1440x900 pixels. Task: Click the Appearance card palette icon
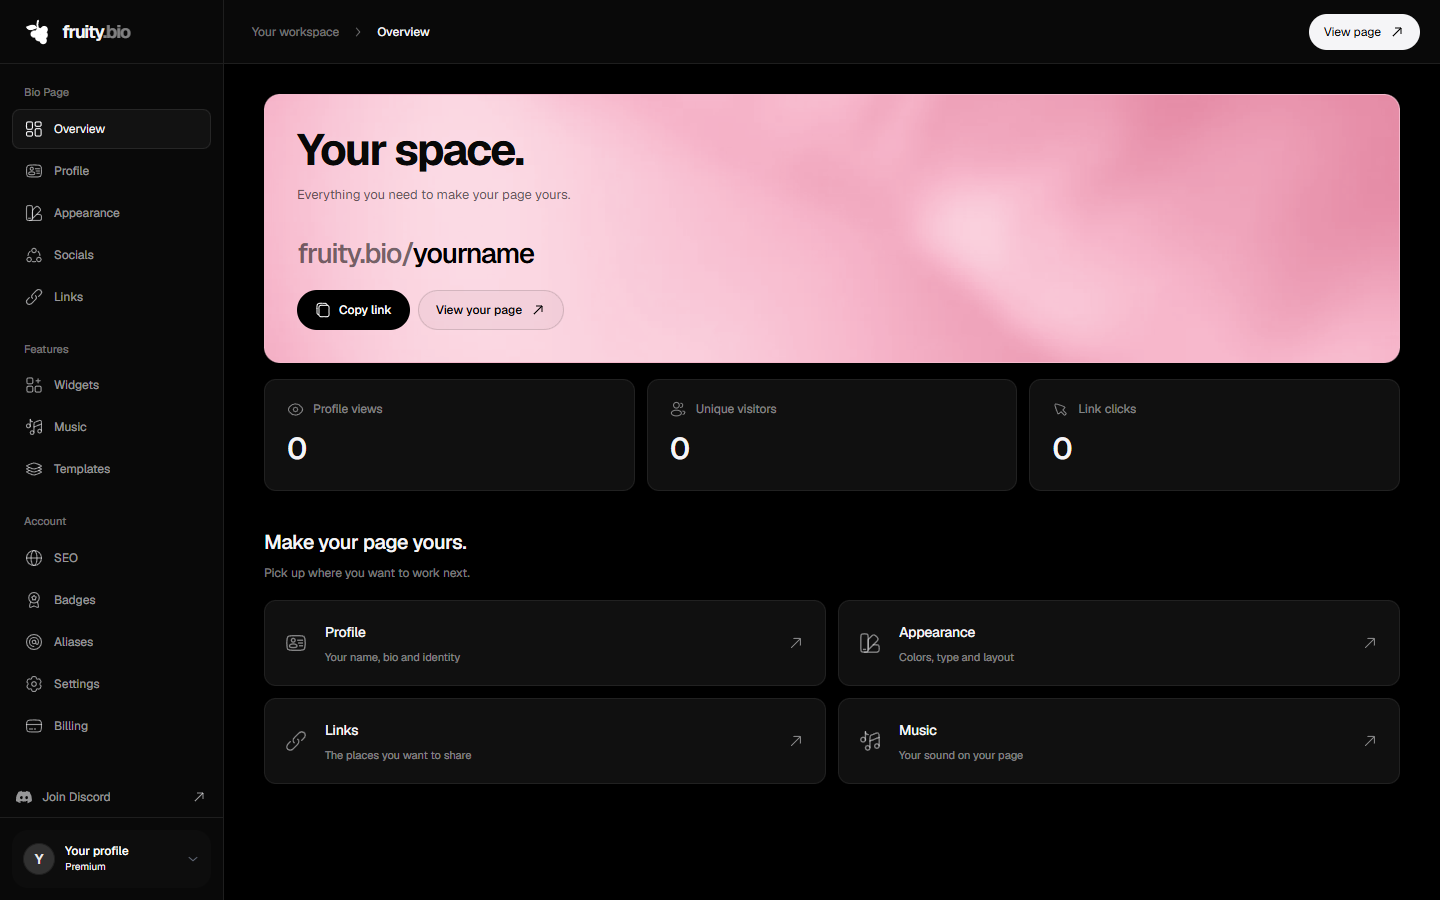(x=870, y=643)
